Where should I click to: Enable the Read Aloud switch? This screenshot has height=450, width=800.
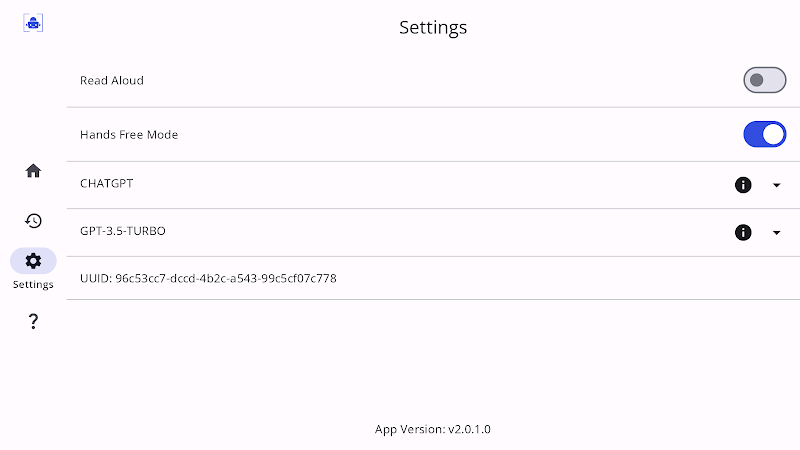click(764, 80)
